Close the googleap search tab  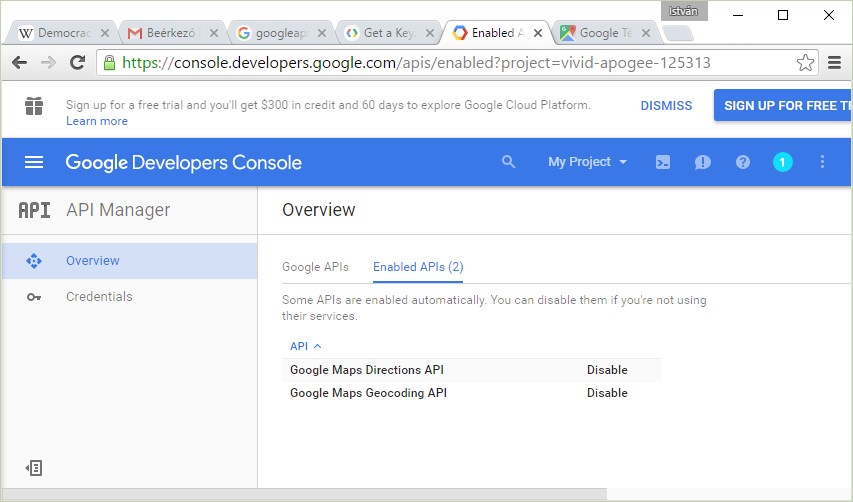pyautogui.click(x=322, y=33)
